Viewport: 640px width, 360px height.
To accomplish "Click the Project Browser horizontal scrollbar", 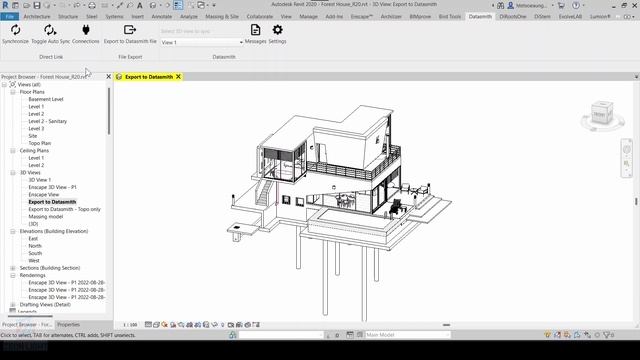I will [31, 316].
